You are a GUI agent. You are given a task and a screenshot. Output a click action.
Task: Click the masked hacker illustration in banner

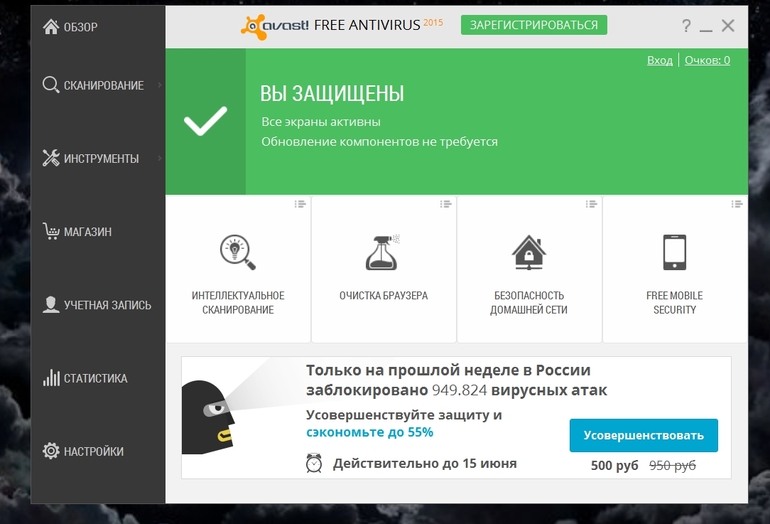208,417
